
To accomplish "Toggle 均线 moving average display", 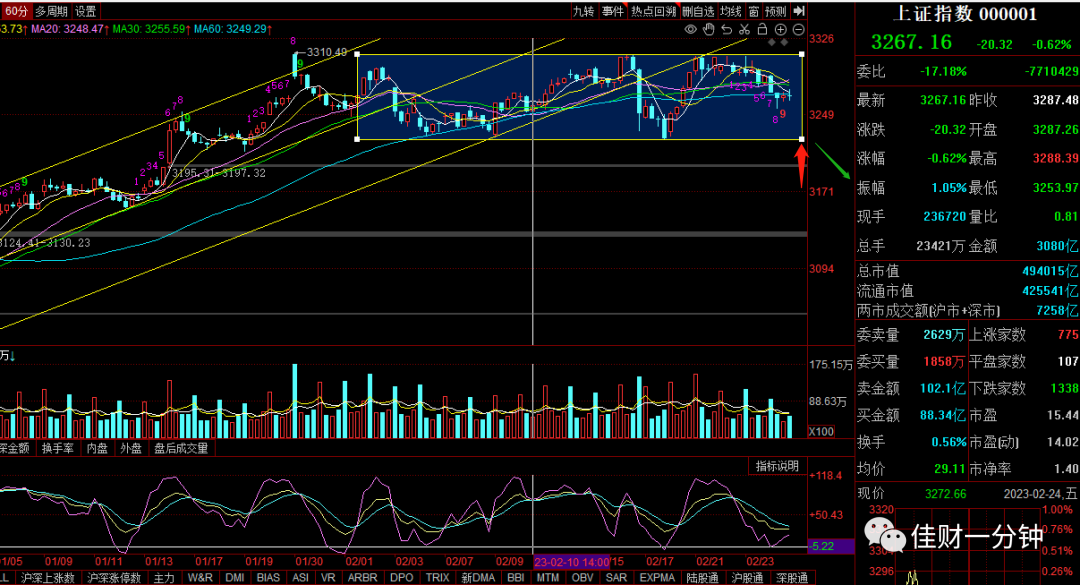I will (x=731, y=11).
